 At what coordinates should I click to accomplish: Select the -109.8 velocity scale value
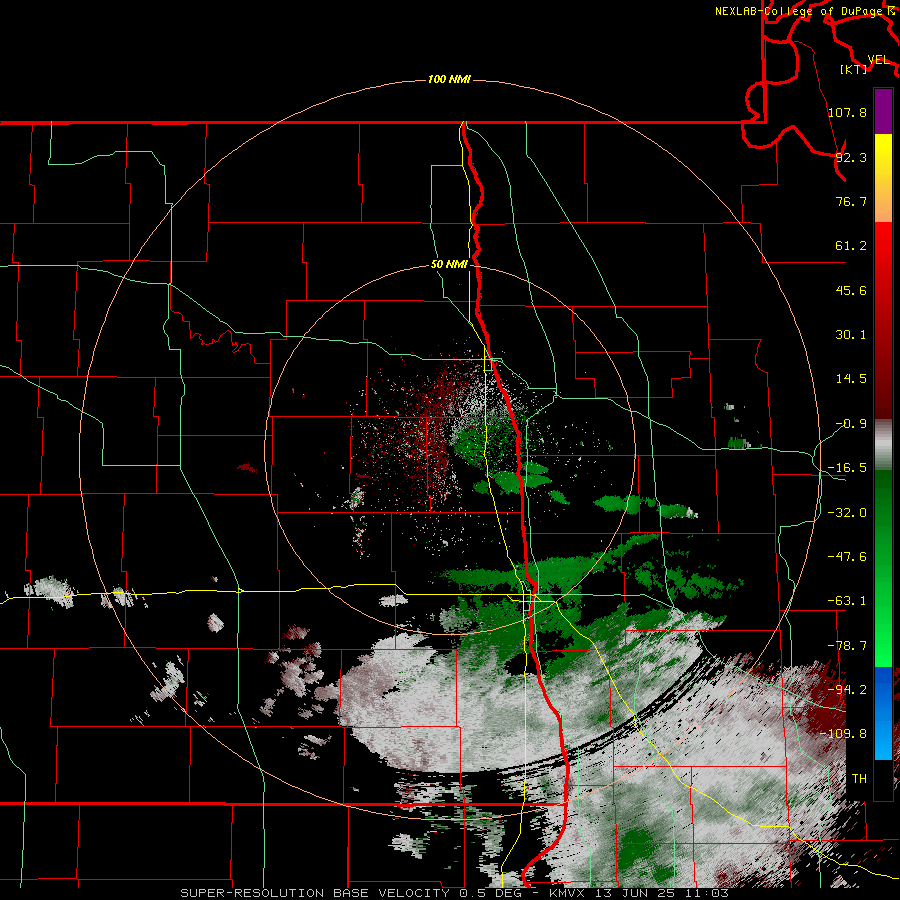point(844,734)
